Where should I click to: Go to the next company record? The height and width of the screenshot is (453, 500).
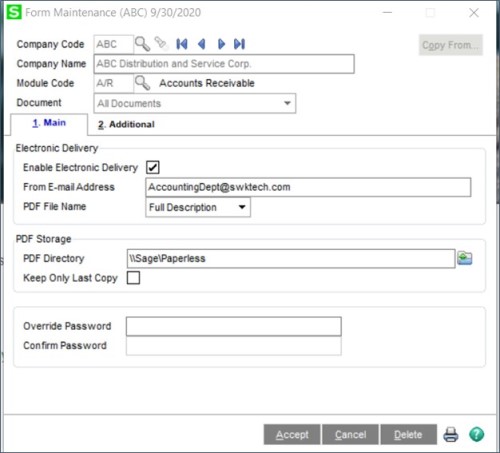point(221,44)
